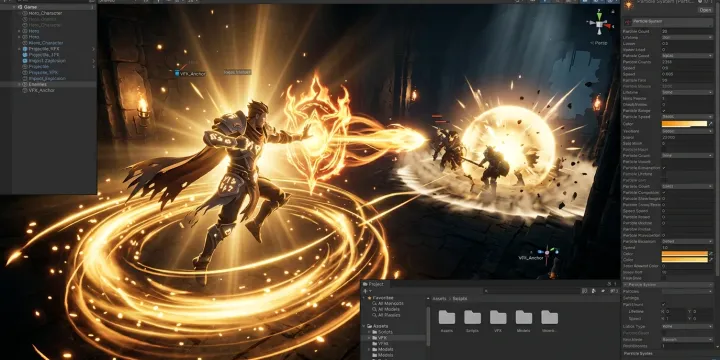Click the search-by-type filter icon in Project toolbar
This screenshot has height=360, width=720.
click(585, 291)
